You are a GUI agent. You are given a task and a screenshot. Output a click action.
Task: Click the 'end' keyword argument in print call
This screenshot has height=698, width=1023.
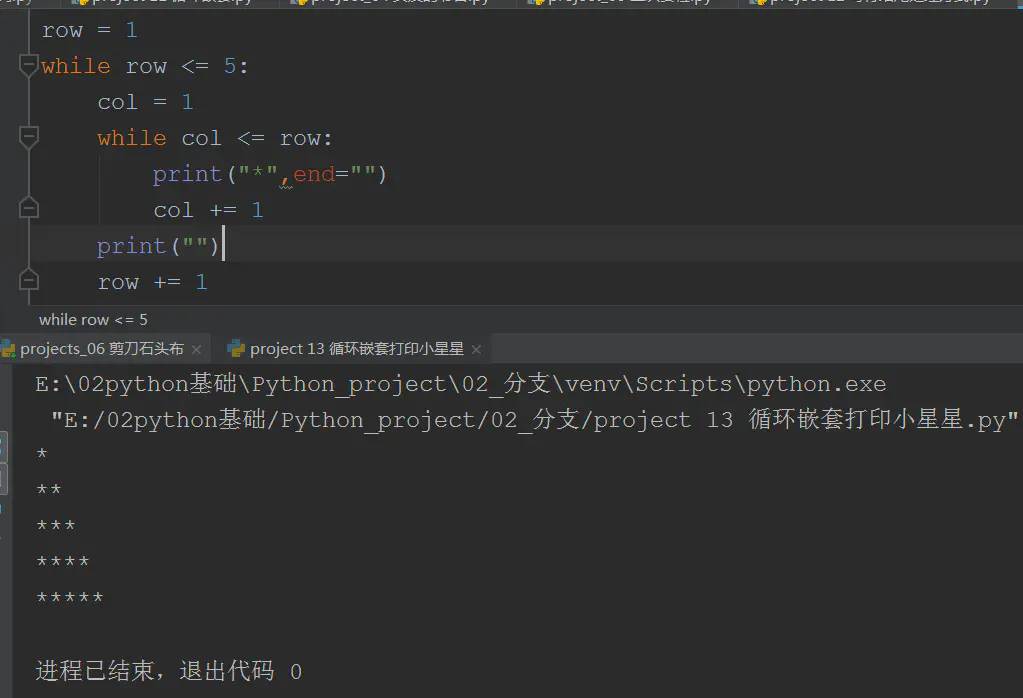(x=314, y=174)
